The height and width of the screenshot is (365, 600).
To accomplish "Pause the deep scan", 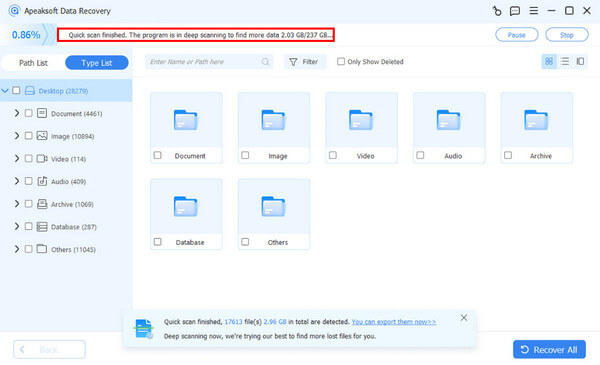I will [x=517, y=35].
